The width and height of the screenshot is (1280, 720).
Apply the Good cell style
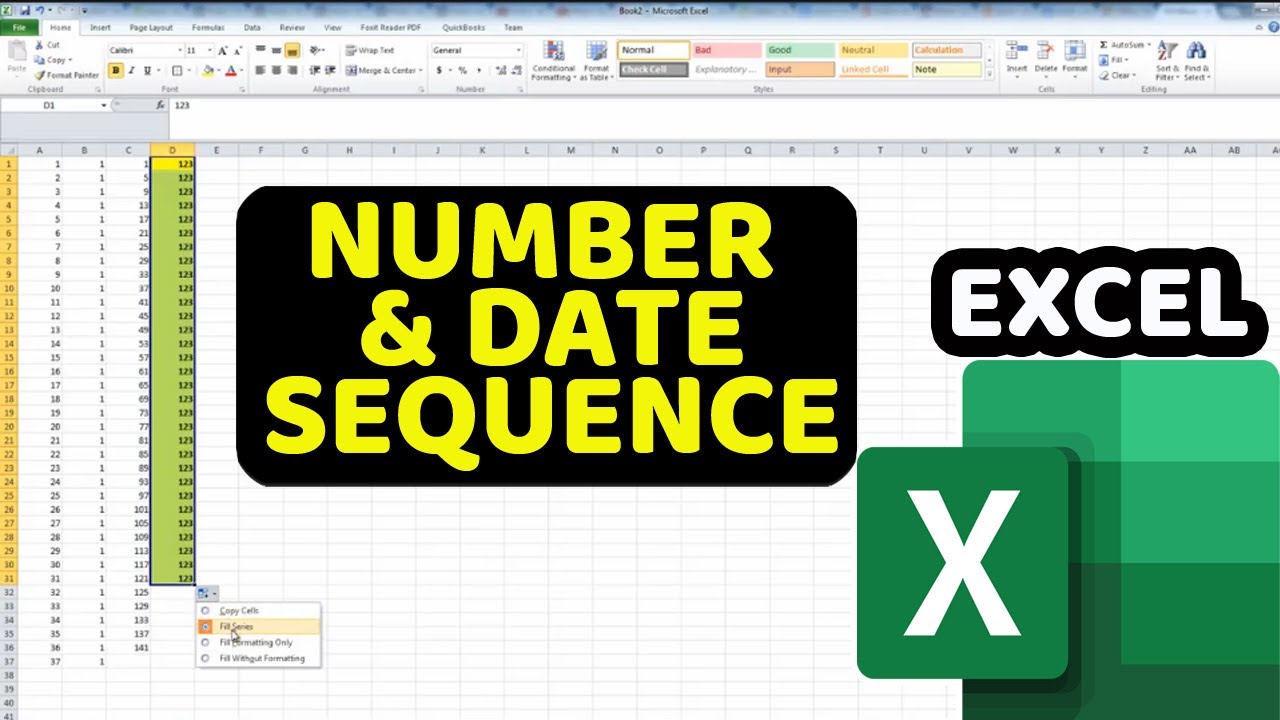(x=800, y=50)
